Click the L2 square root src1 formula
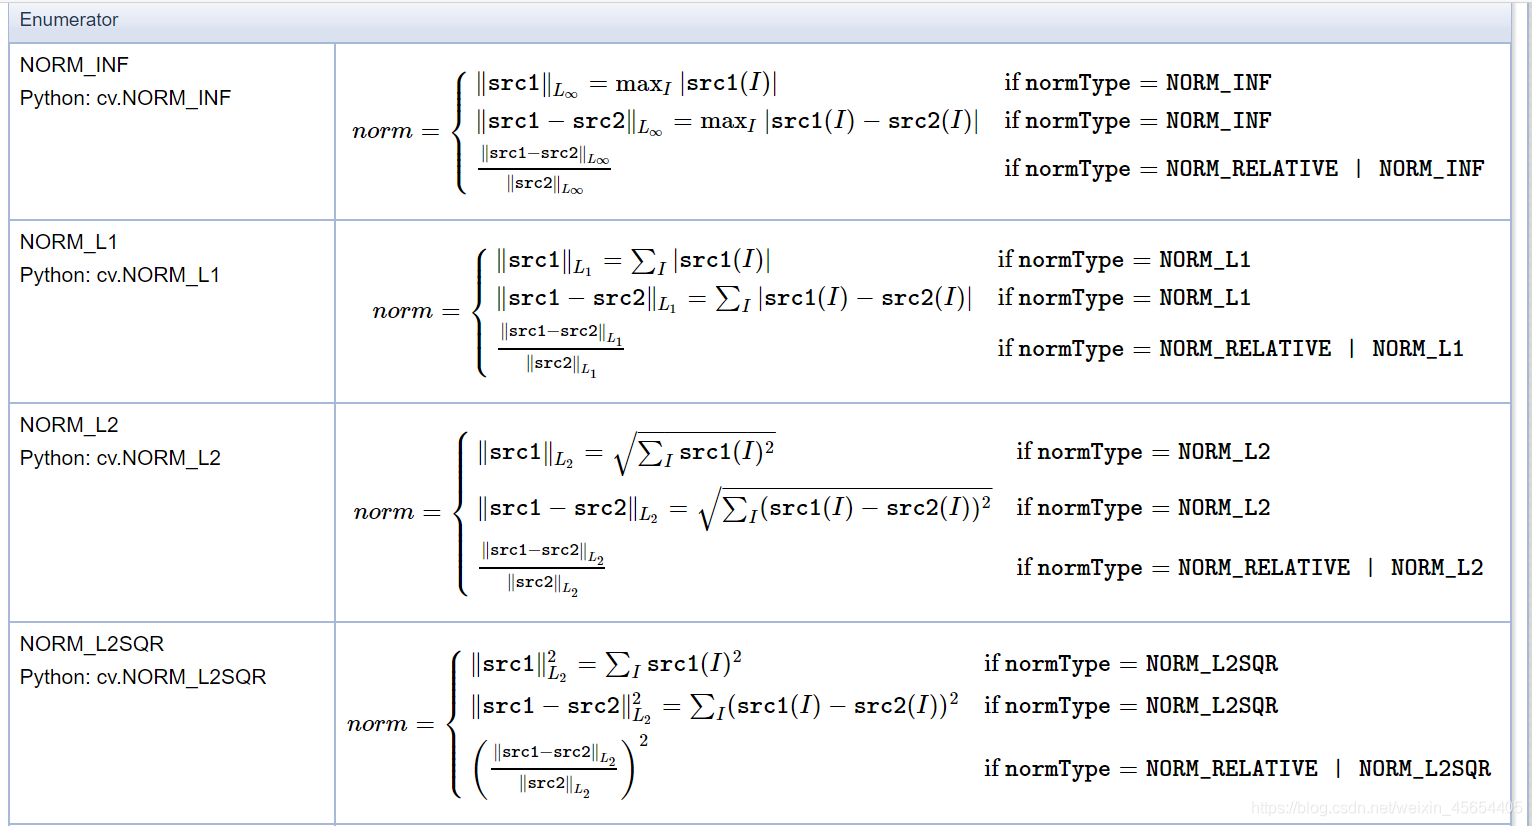The image size is (1532, 826). (626, 453)
